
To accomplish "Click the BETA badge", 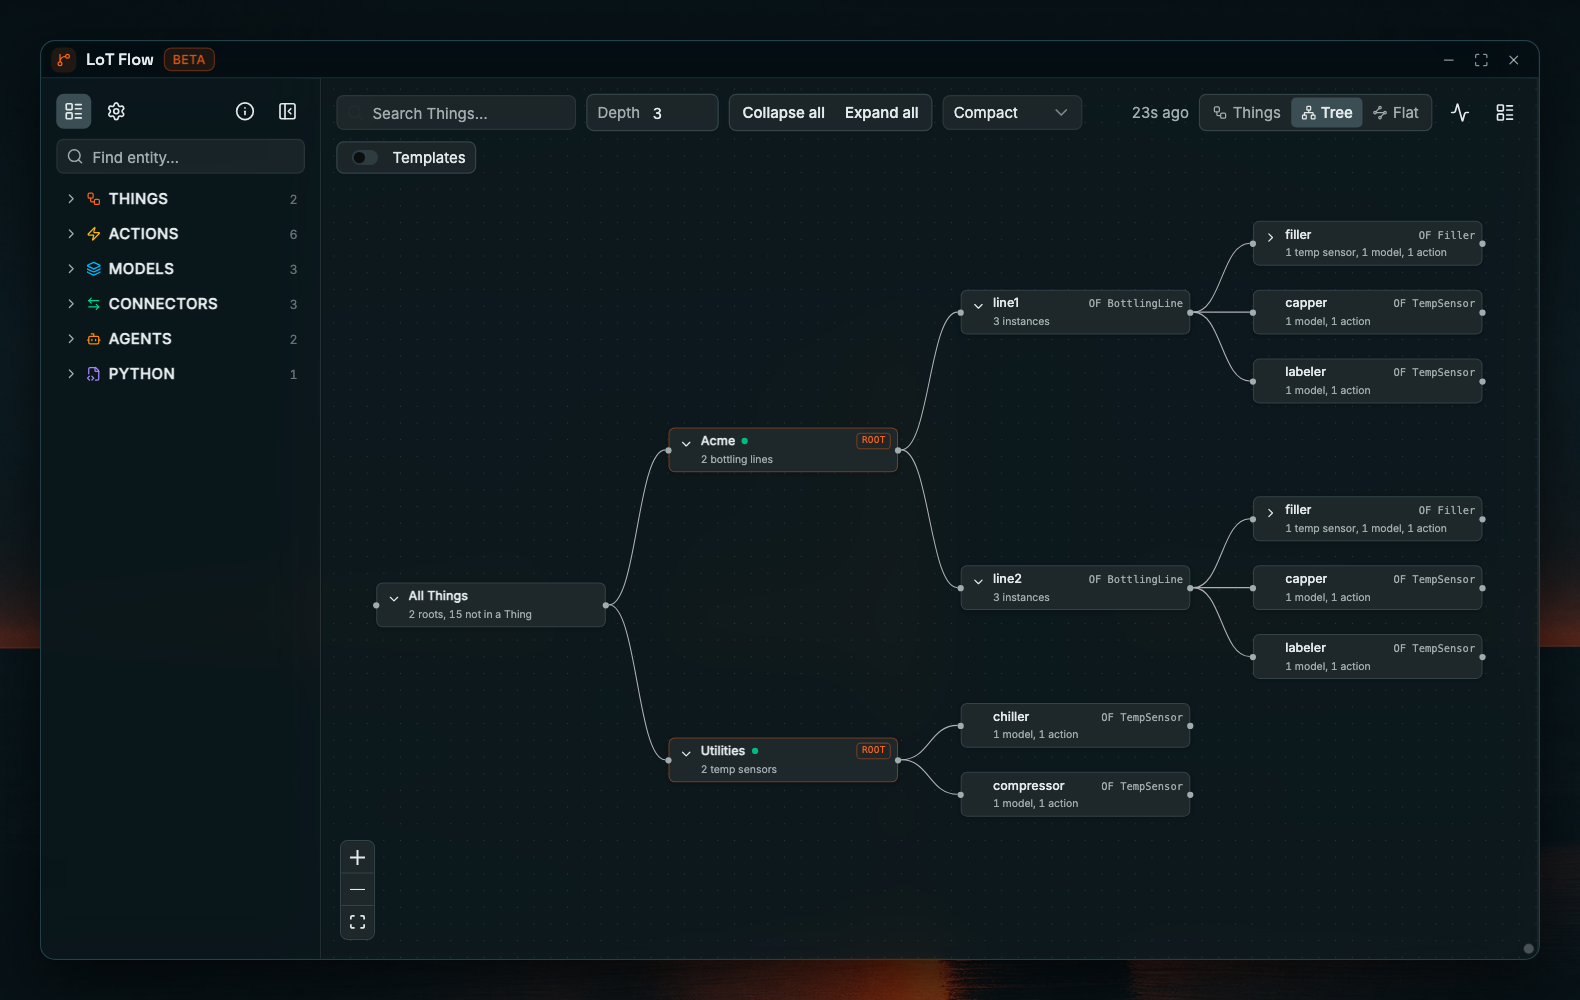I will [189, 60].
